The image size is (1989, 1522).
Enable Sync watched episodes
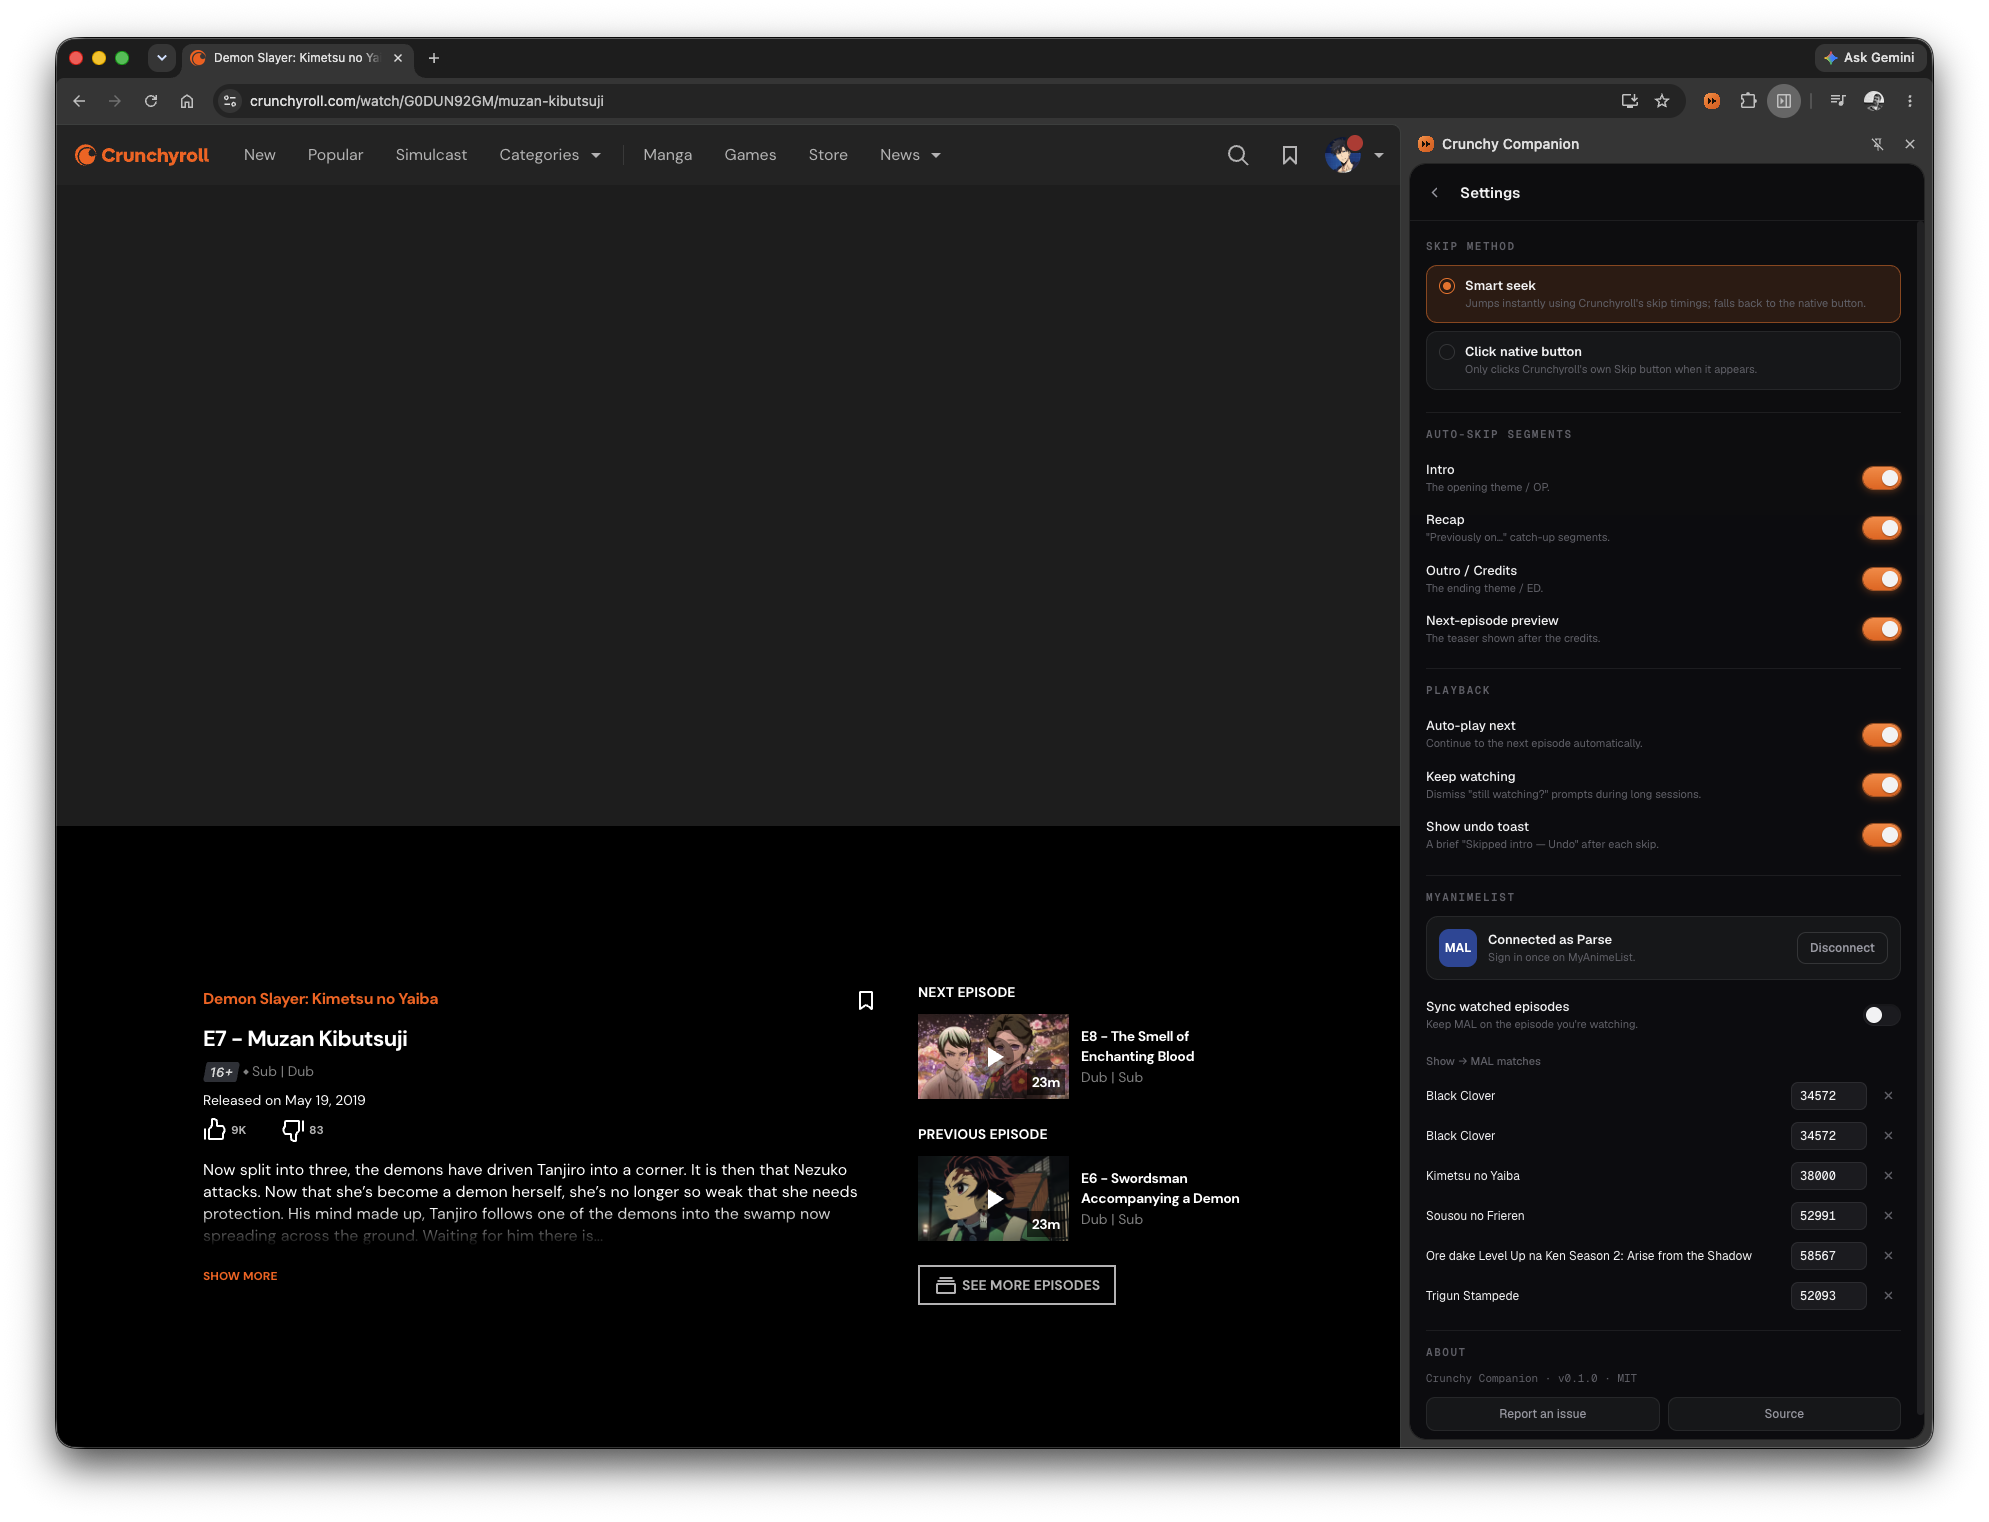point(1881,1015)
